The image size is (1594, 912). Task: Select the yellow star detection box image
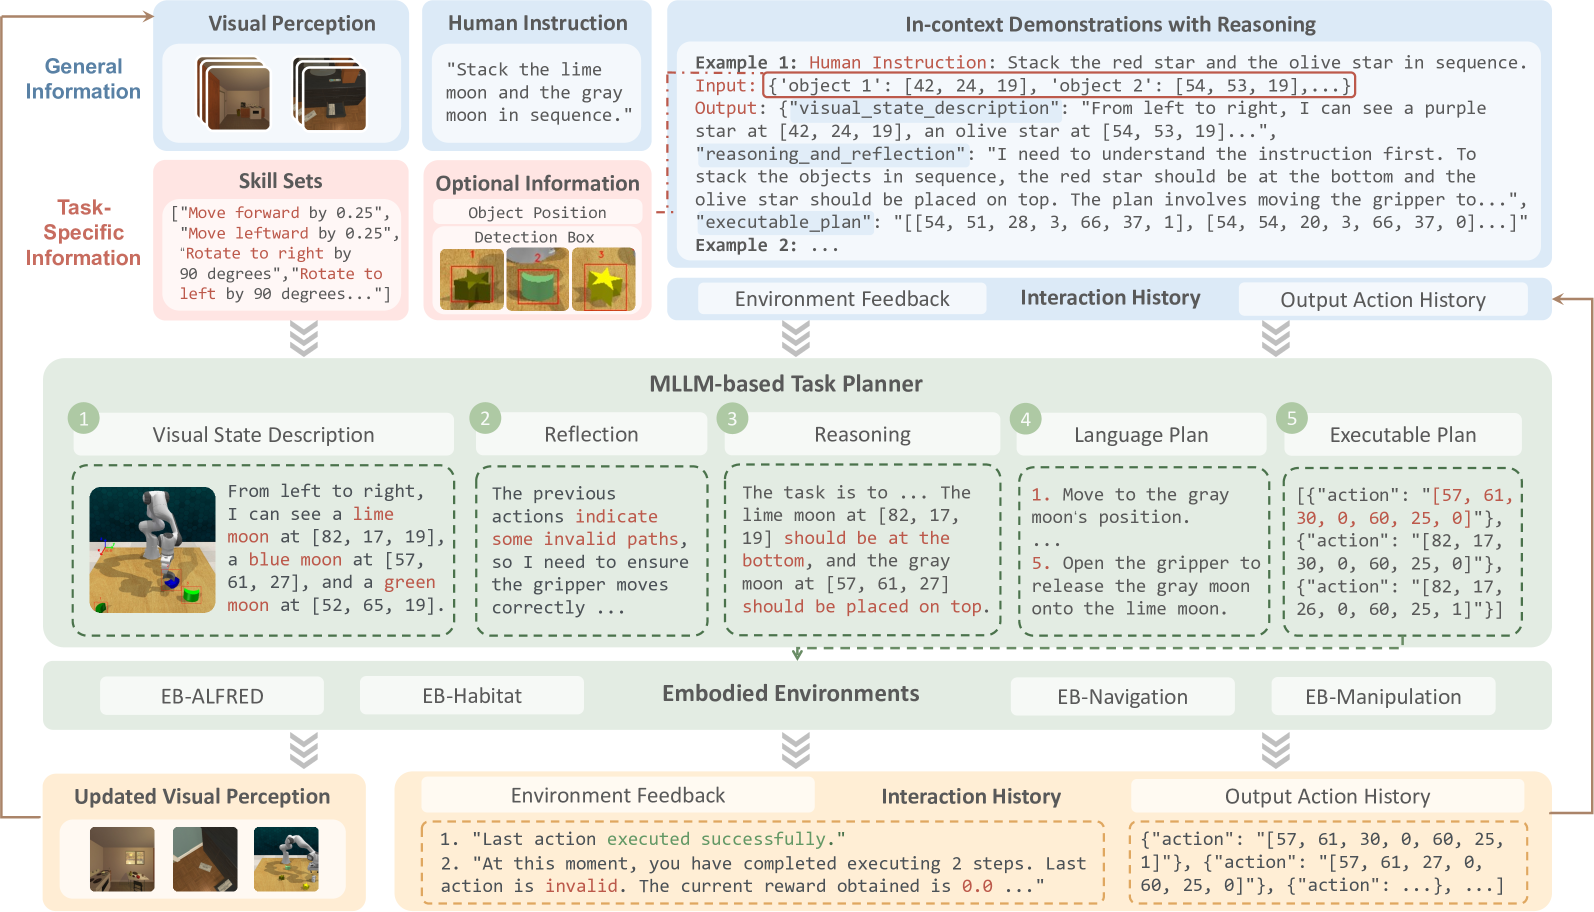(603, 280)
